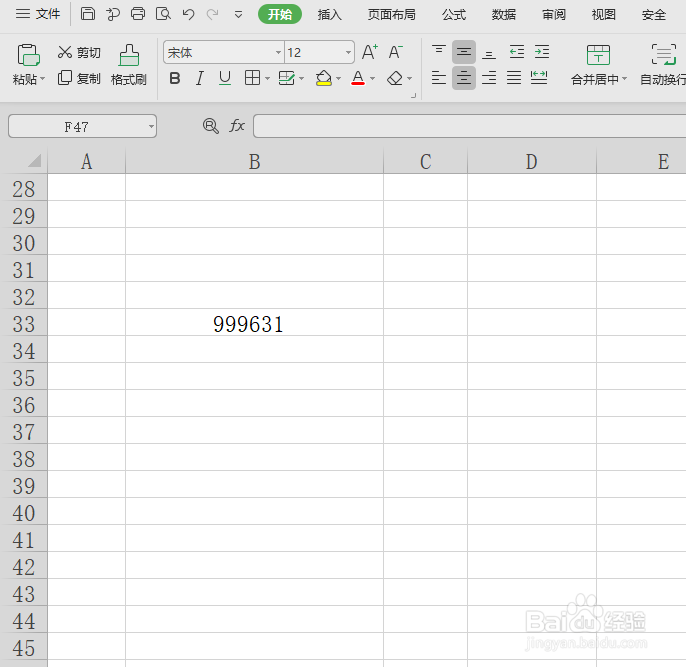Undo the last action

click(x=189, y=14)
